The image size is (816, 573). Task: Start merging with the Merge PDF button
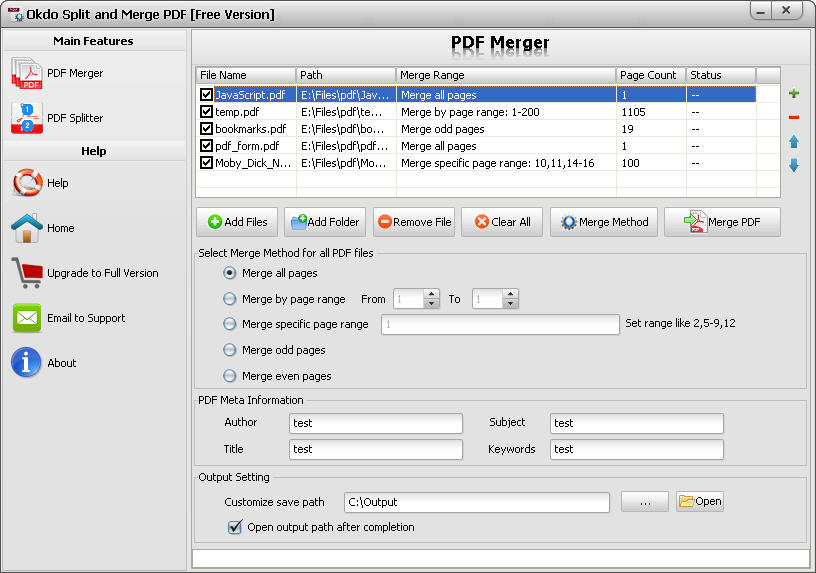point(722,222)
